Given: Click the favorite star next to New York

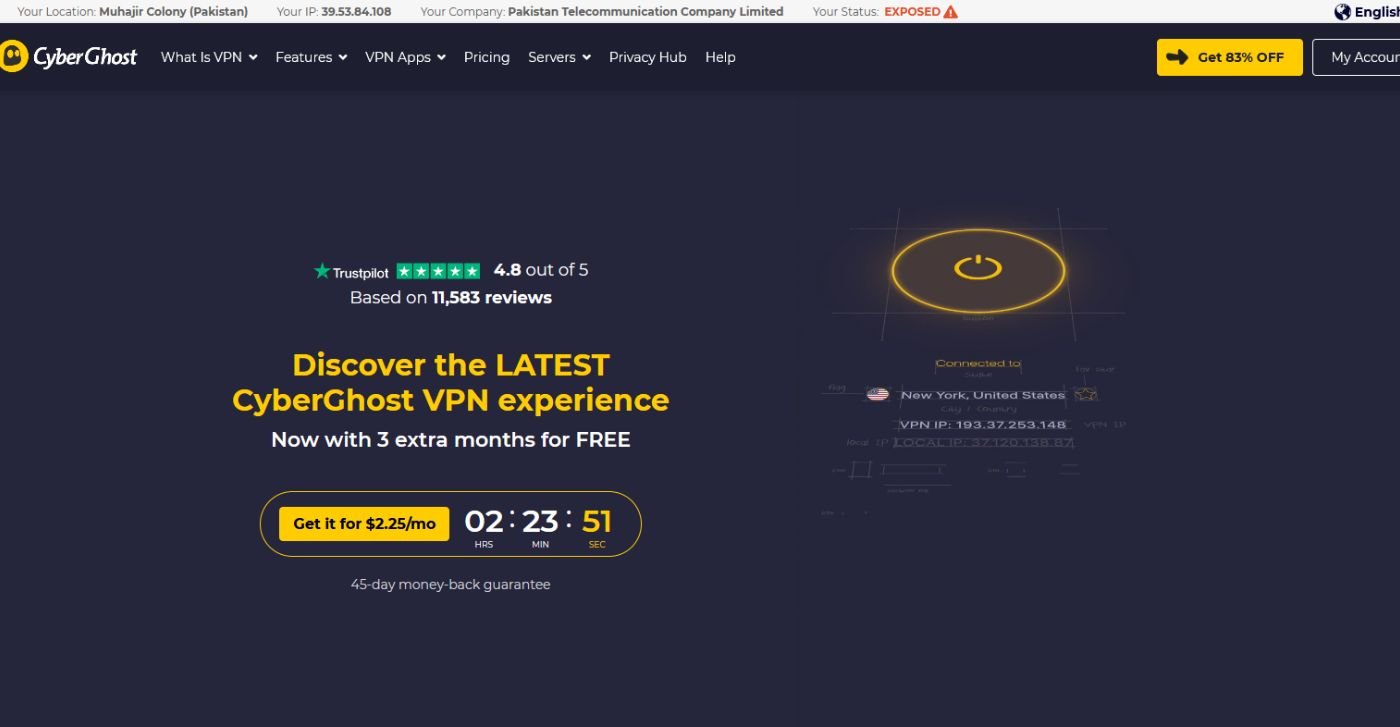Looking at the screenshot, I should 1086,394.
